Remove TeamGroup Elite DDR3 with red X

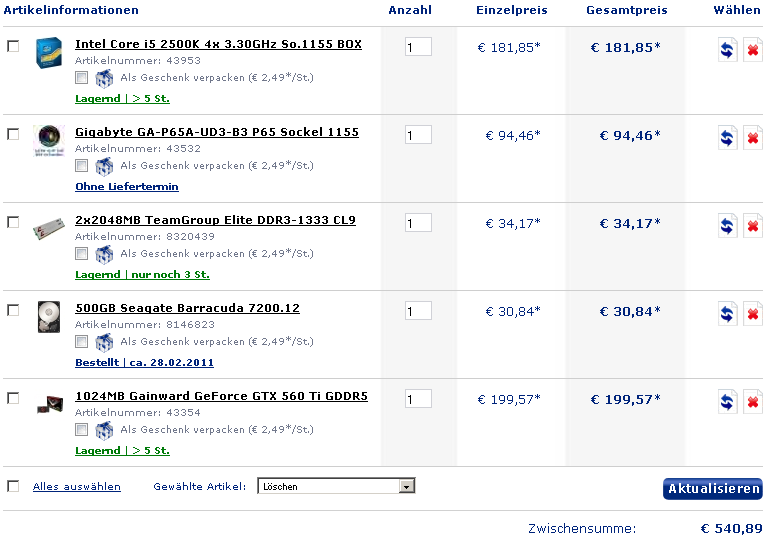[x=752, y=226]
